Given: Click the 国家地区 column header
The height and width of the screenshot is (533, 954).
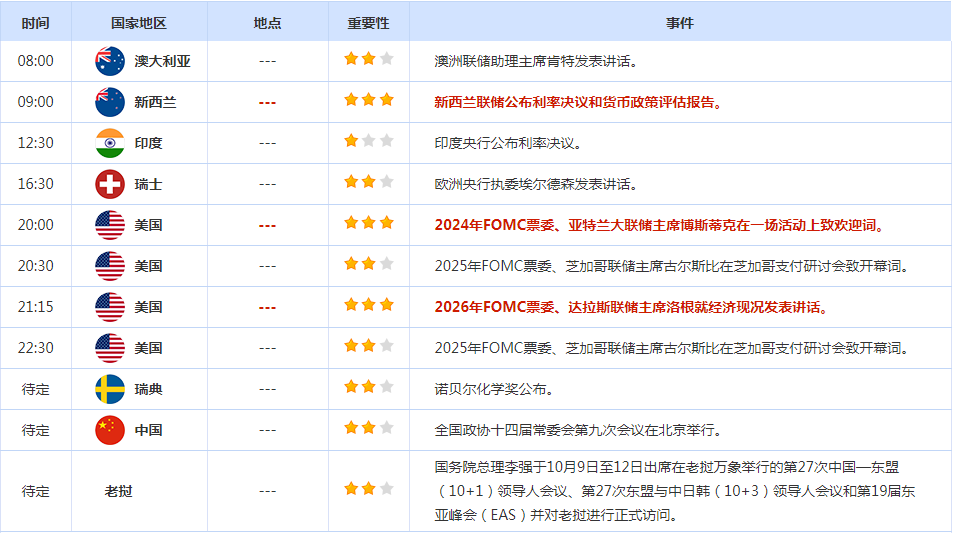Looking at the screenshot, I should (x=139, y=23).
